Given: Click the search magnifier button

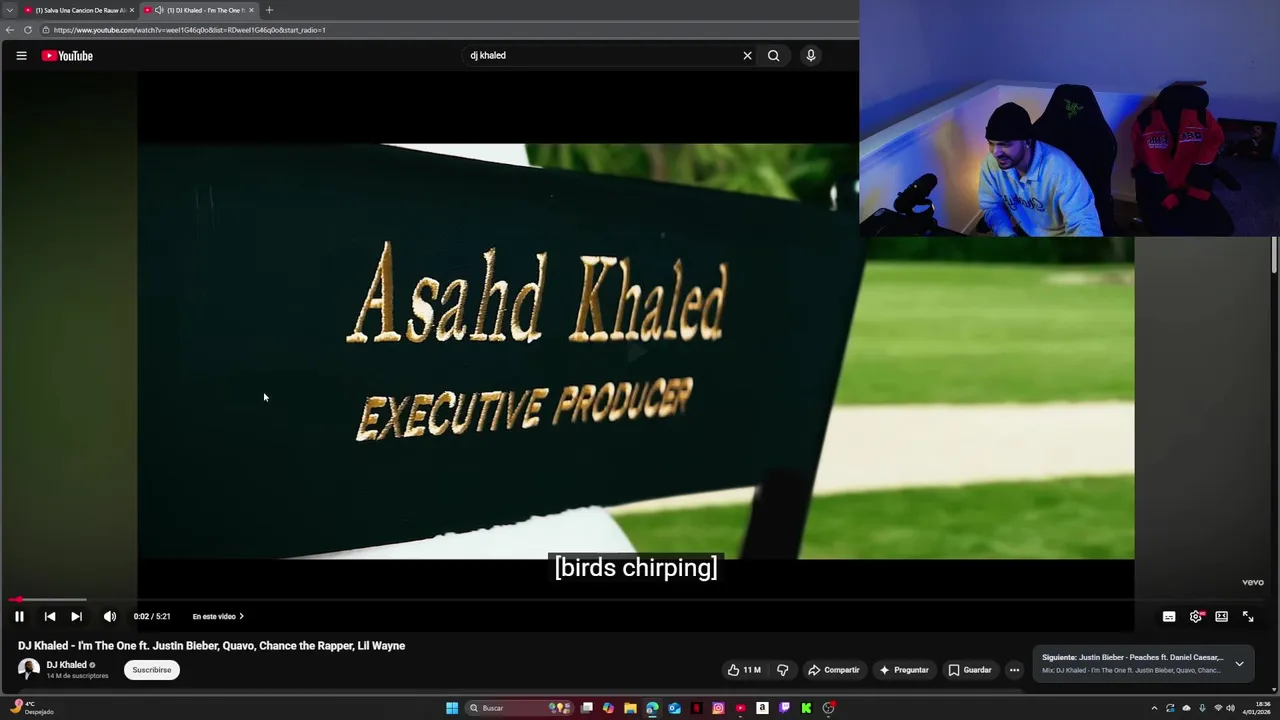Looking at the screenshot, I should (773, 56).
